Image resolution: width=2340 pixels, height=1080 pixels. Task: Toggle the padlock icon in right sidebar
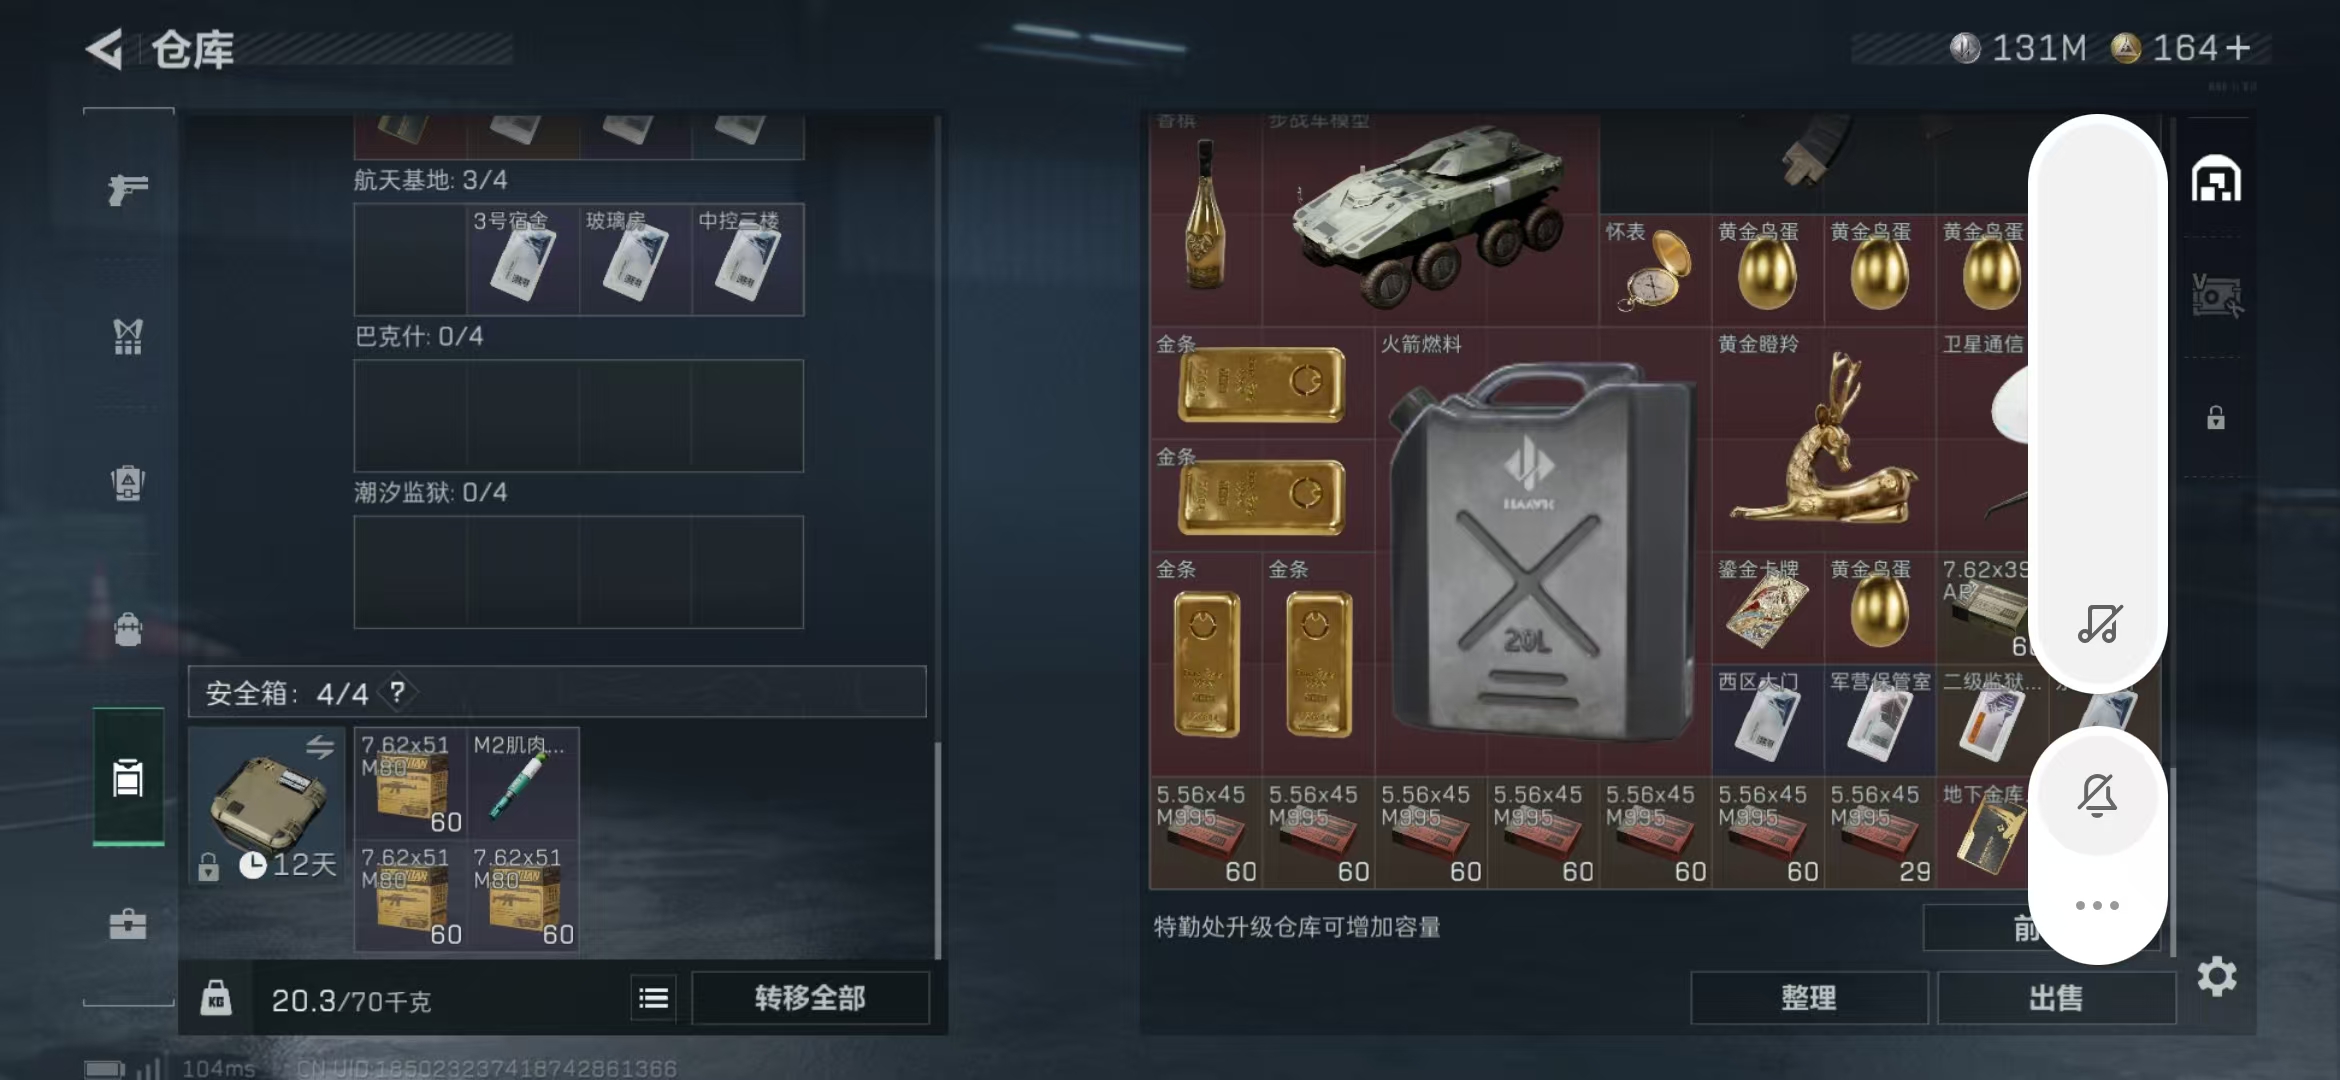click(2216, 417)
